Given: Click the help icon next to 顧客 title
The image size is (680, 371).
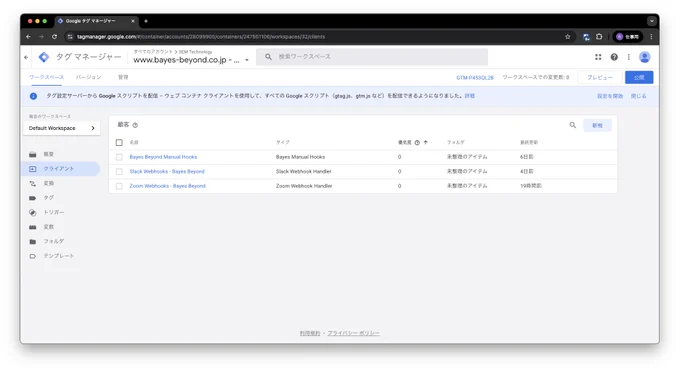Looking at the screenshot, I should [x=135, y=125].
